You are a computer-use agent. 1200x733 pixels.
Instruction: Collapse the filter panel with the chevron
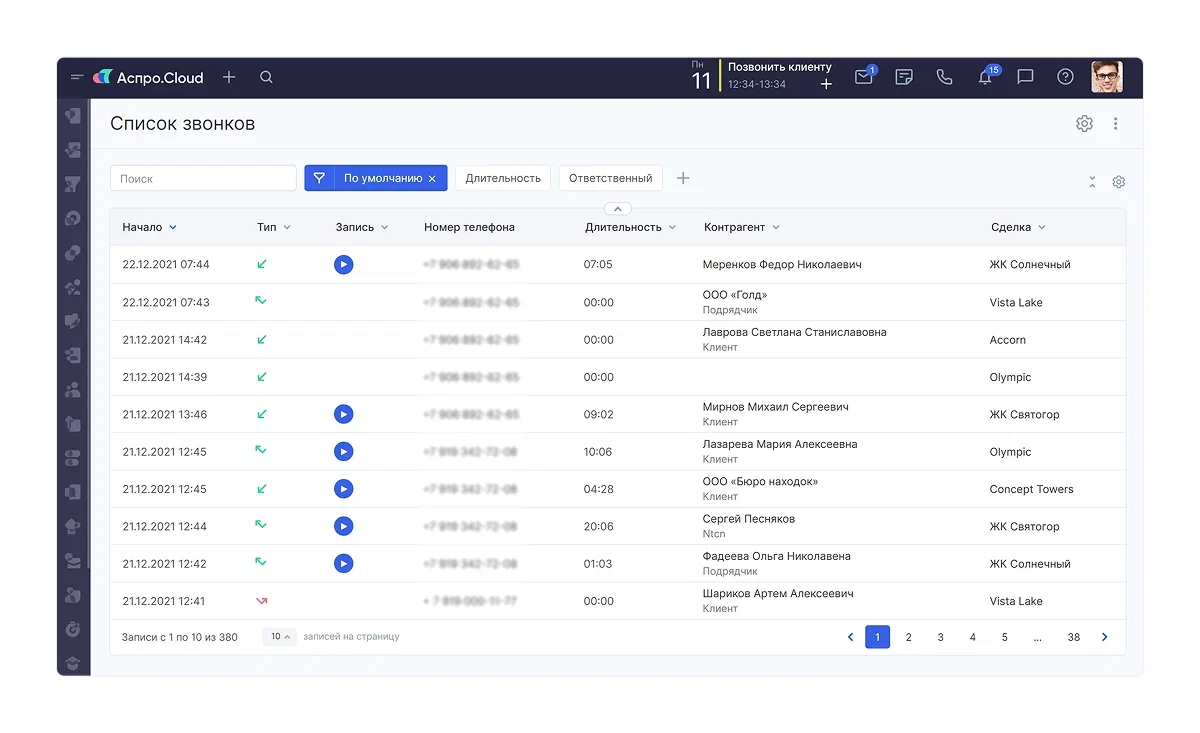click(x=617, y=209)
